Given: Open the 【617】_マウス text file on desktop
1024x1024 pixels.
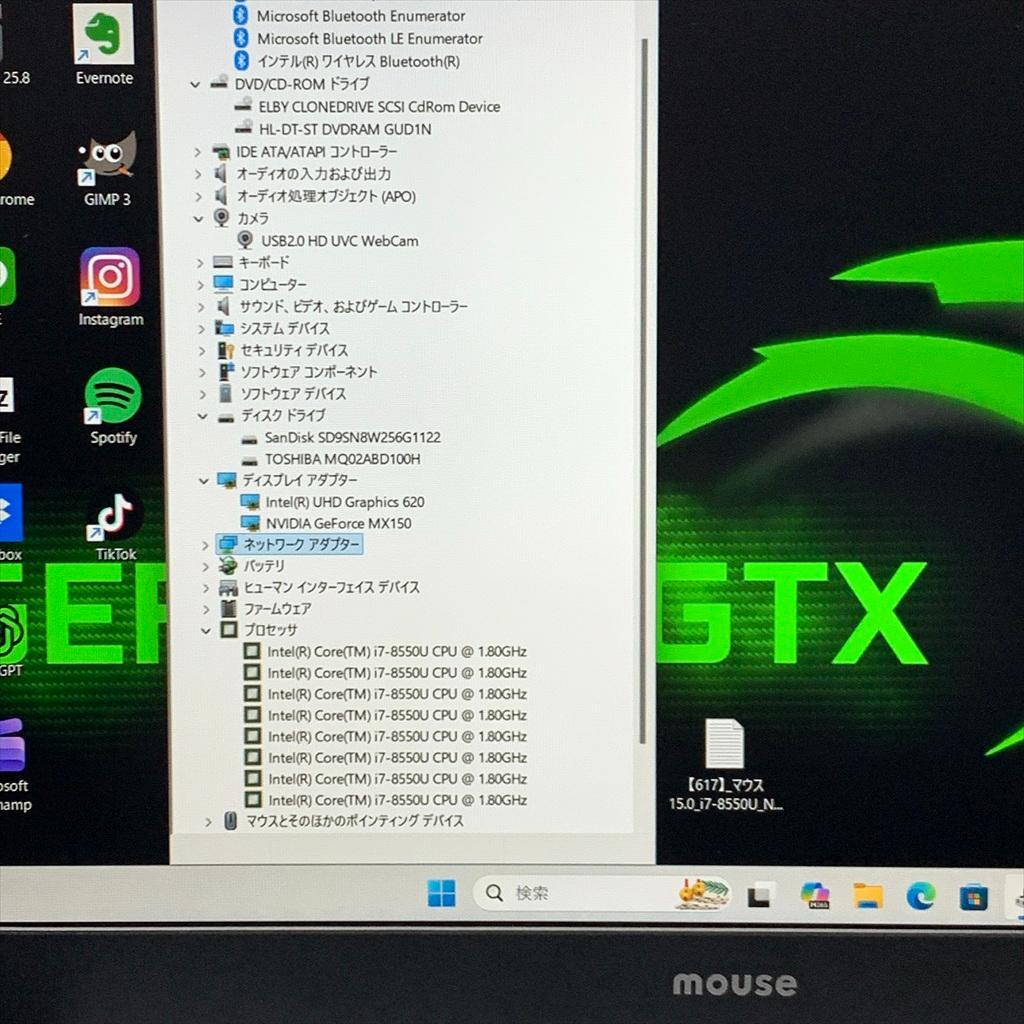Looking at the screenshot, I should (723, 745).
